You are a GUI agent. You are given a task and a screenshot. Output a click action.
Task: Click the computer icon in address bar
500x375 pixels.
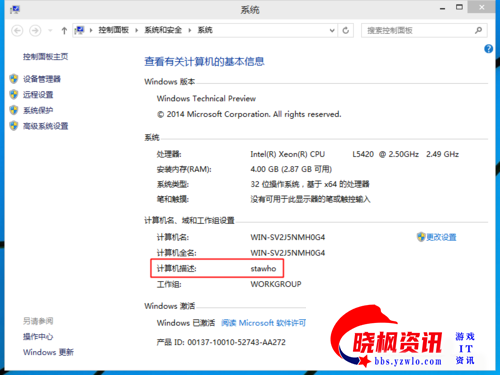[x=79, y=30]
